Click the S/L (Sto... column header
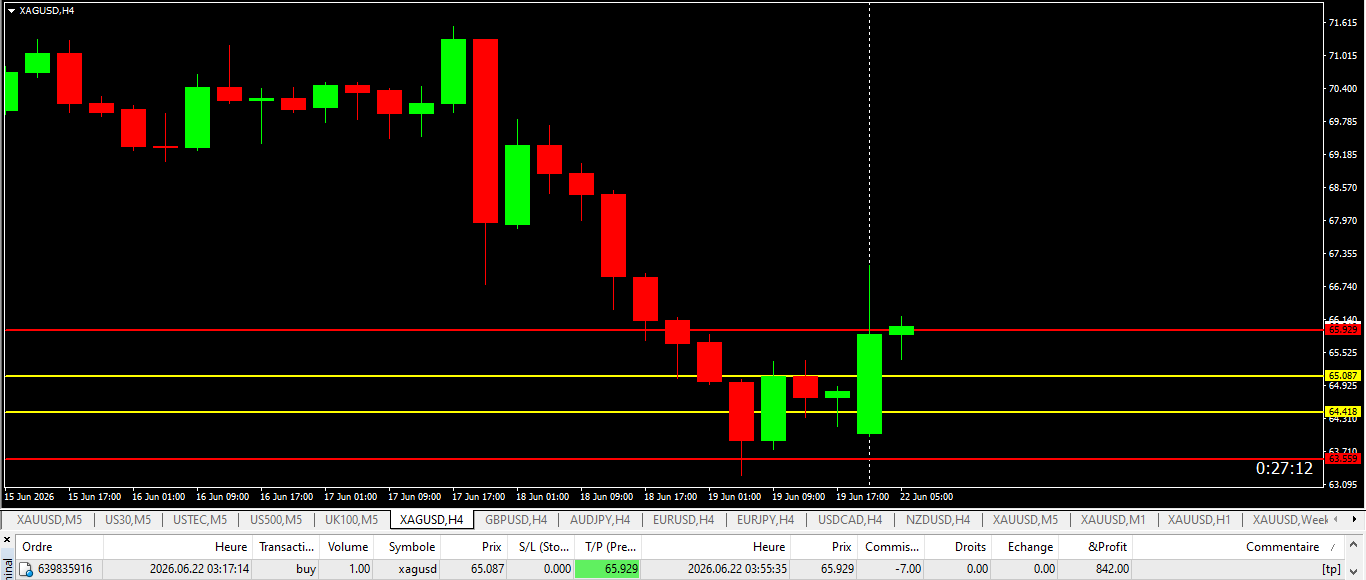This screenshot has height=580, width=1366. pyautogui.click(x=541, y=547)
